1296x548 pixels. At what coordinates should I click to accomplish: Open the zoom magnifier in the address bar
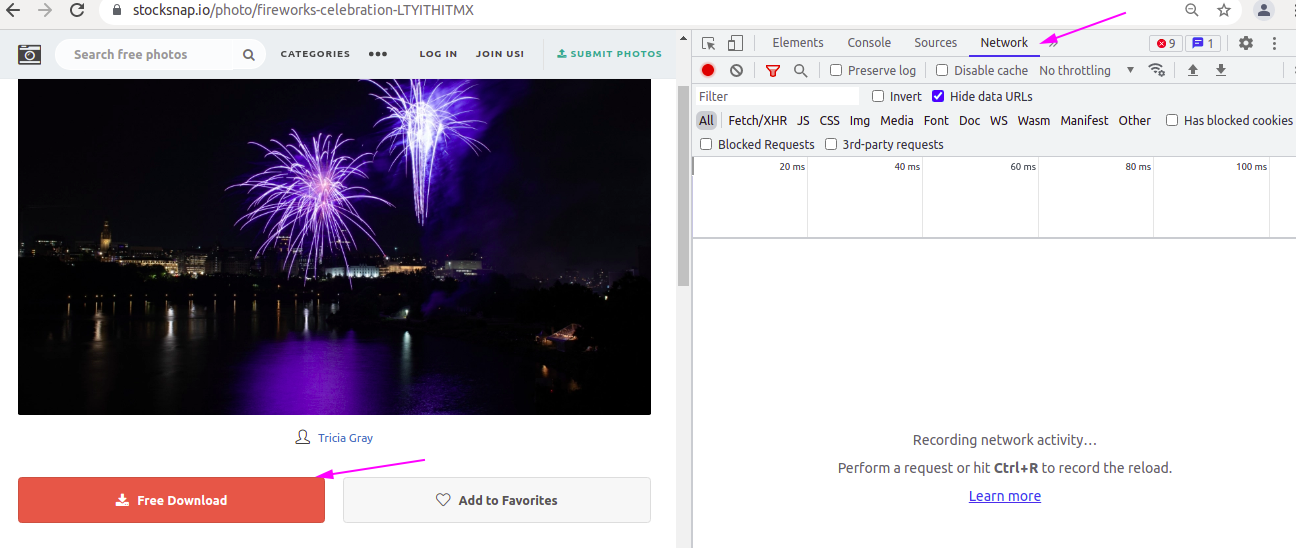coord(1192,10)
